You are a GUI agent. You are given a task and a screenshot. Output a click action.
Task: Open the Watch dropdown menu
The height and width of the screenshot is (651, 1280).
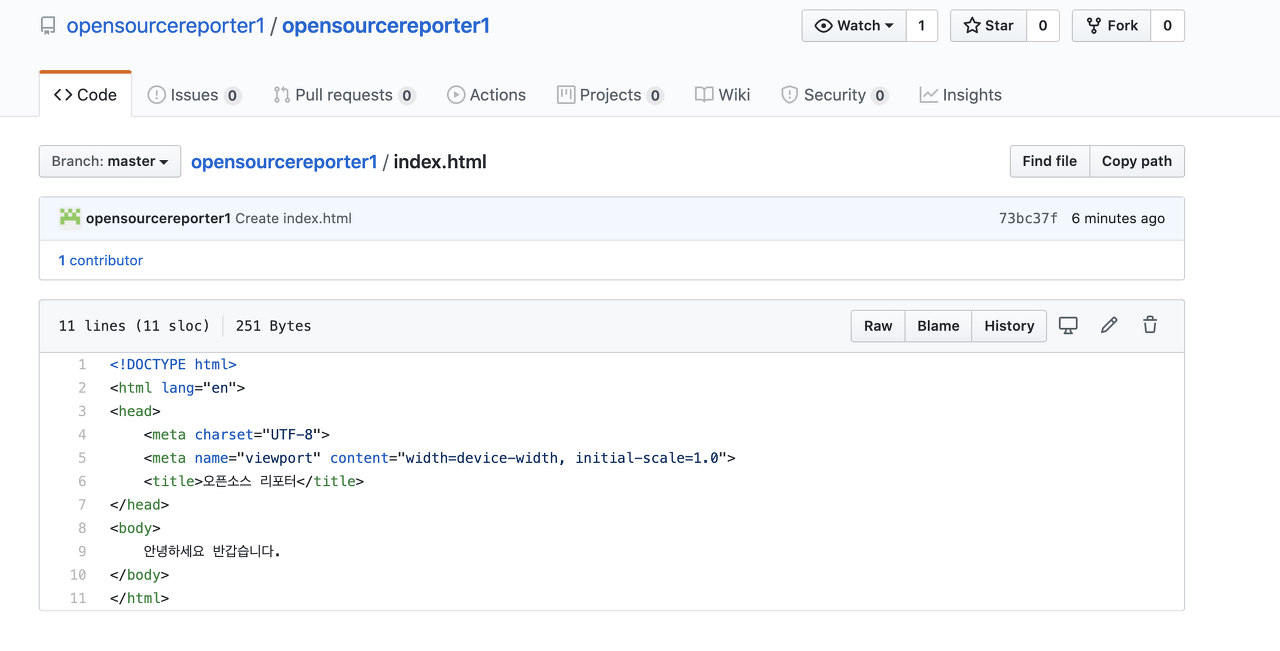[854, 26]
